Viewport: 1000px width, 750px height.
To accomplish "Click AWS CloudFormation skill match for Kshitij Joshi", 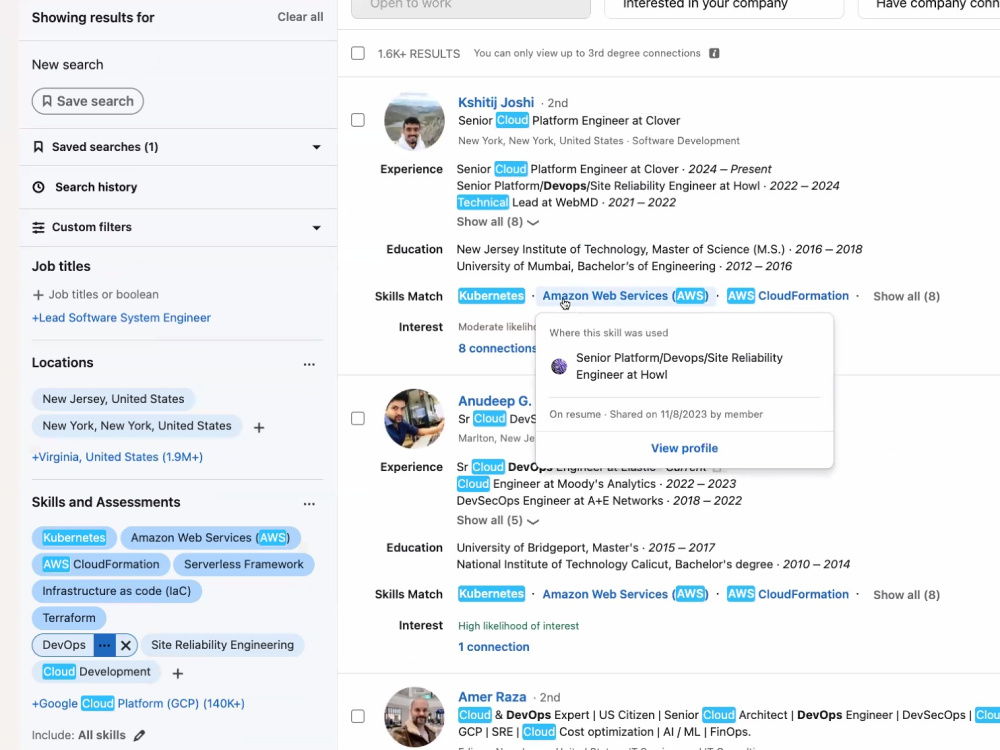I will [788, 296].
